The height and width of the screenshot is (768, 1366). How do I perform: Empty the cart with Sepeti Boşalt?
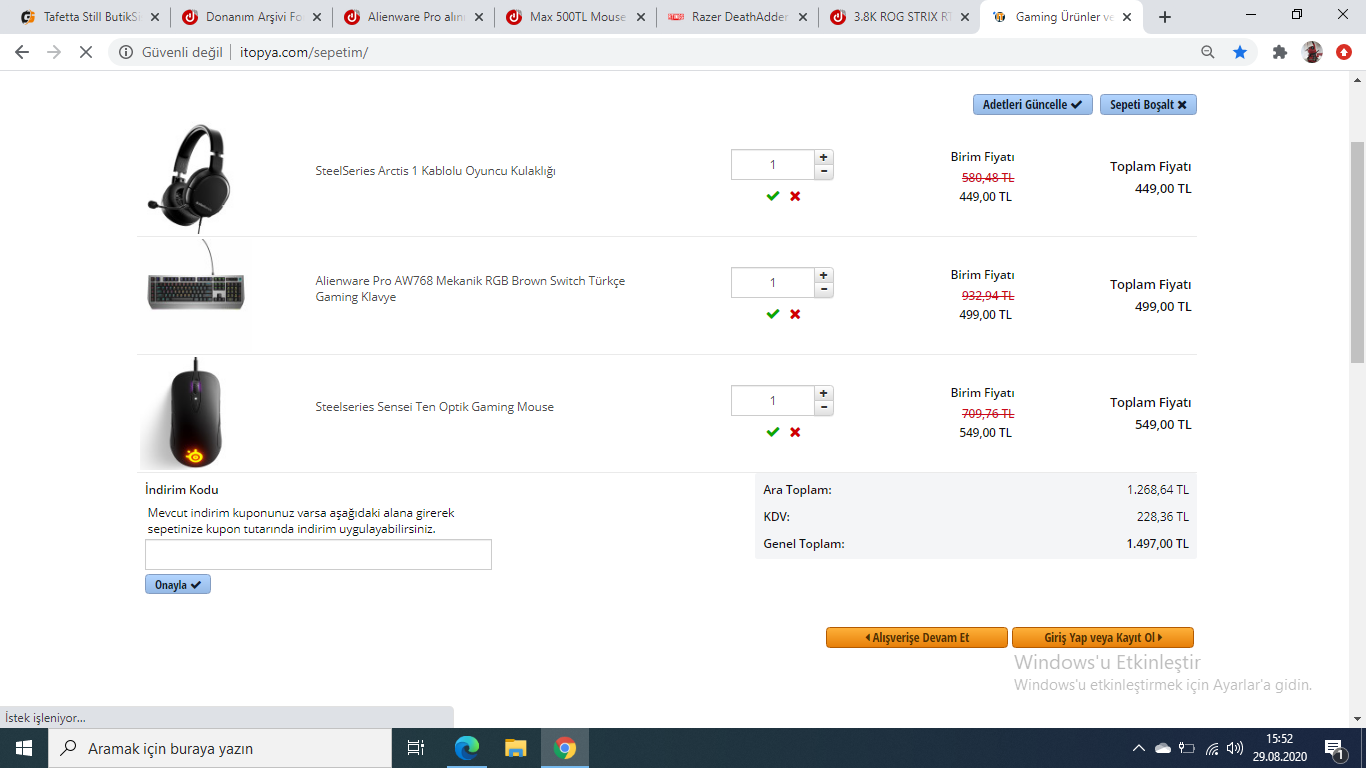[x=1148, y=105]
